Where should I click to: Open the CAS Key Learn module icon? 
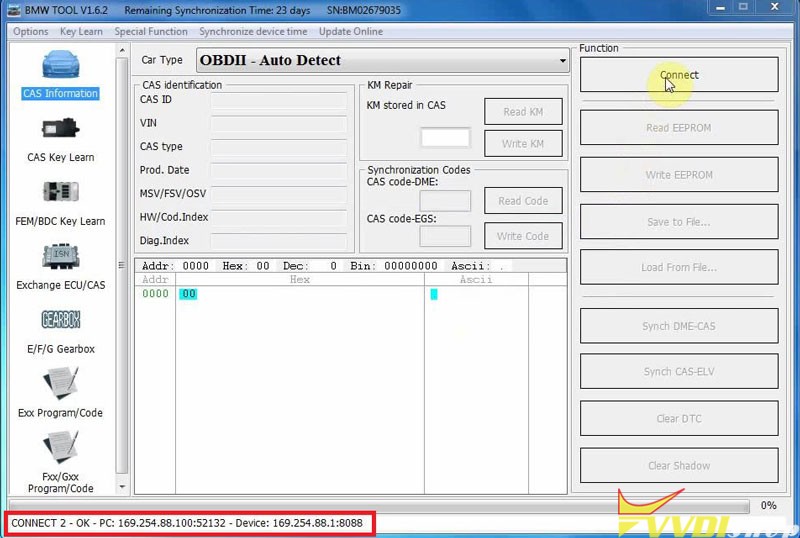pos(61,128)
